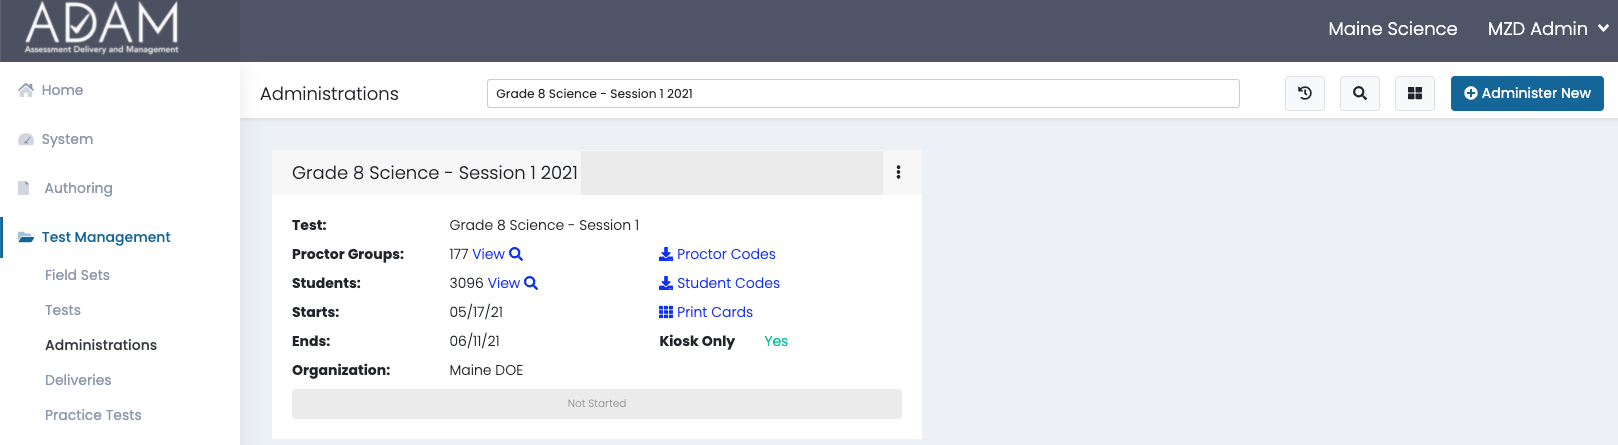Click the Home house icon in sidebar

tap(26, 90)
